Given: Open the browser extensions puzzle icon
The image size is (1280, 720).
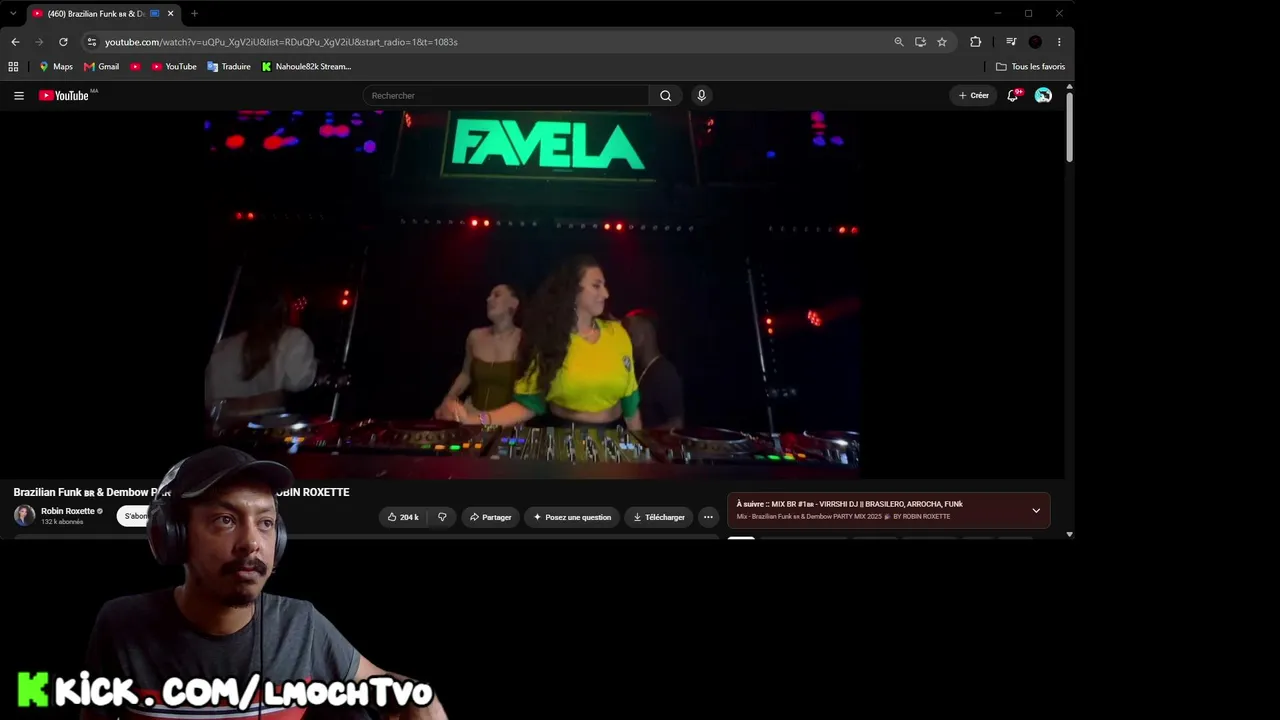Looking at the screenshot, I should click(976, 42).
